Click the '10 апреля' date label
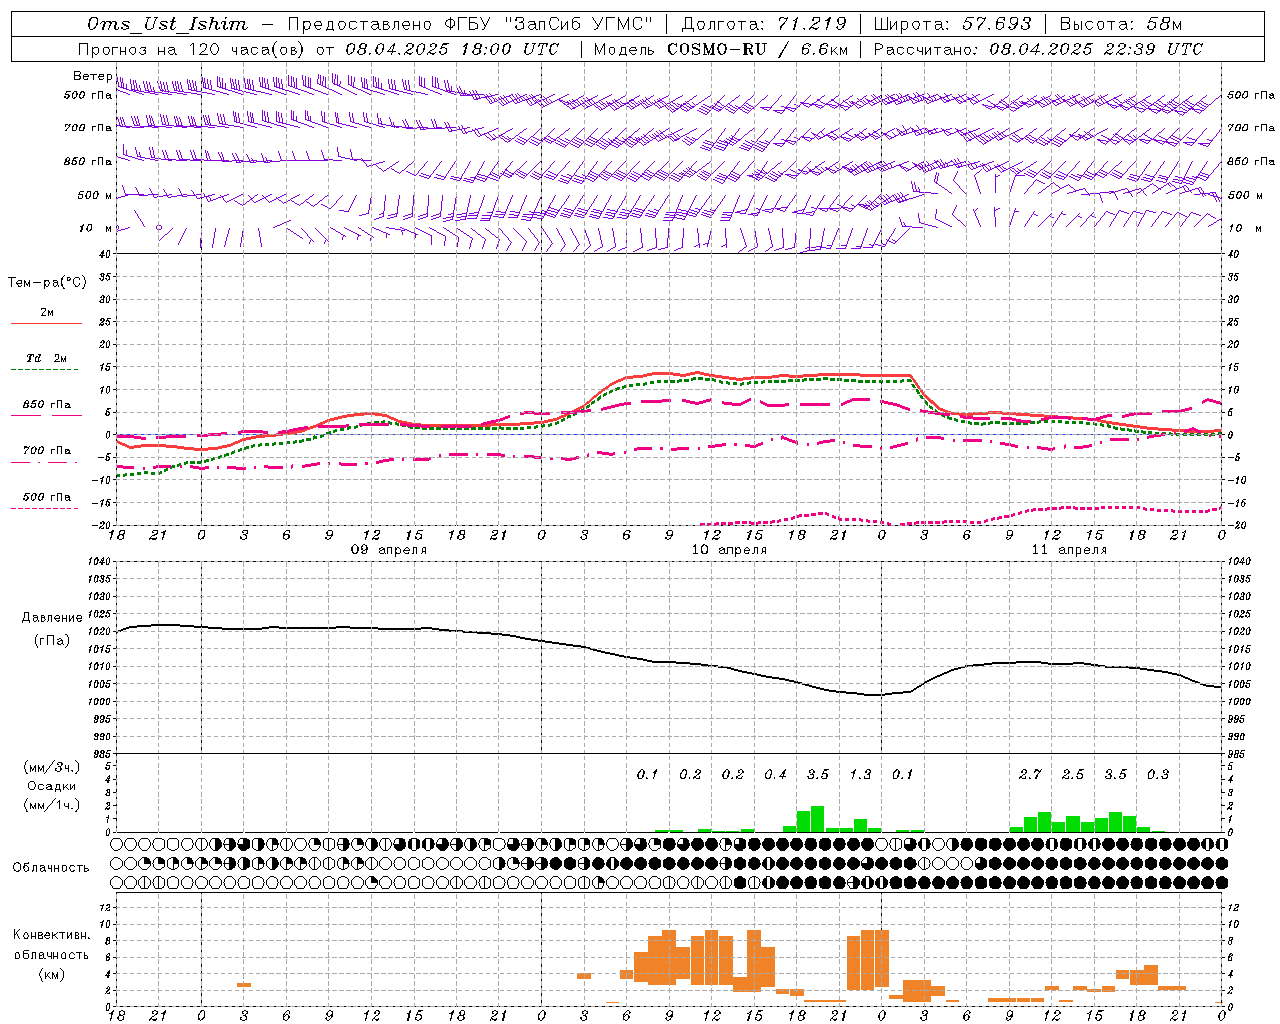The width and height of the screenshot is (1280, 1024). coord(729,550)
